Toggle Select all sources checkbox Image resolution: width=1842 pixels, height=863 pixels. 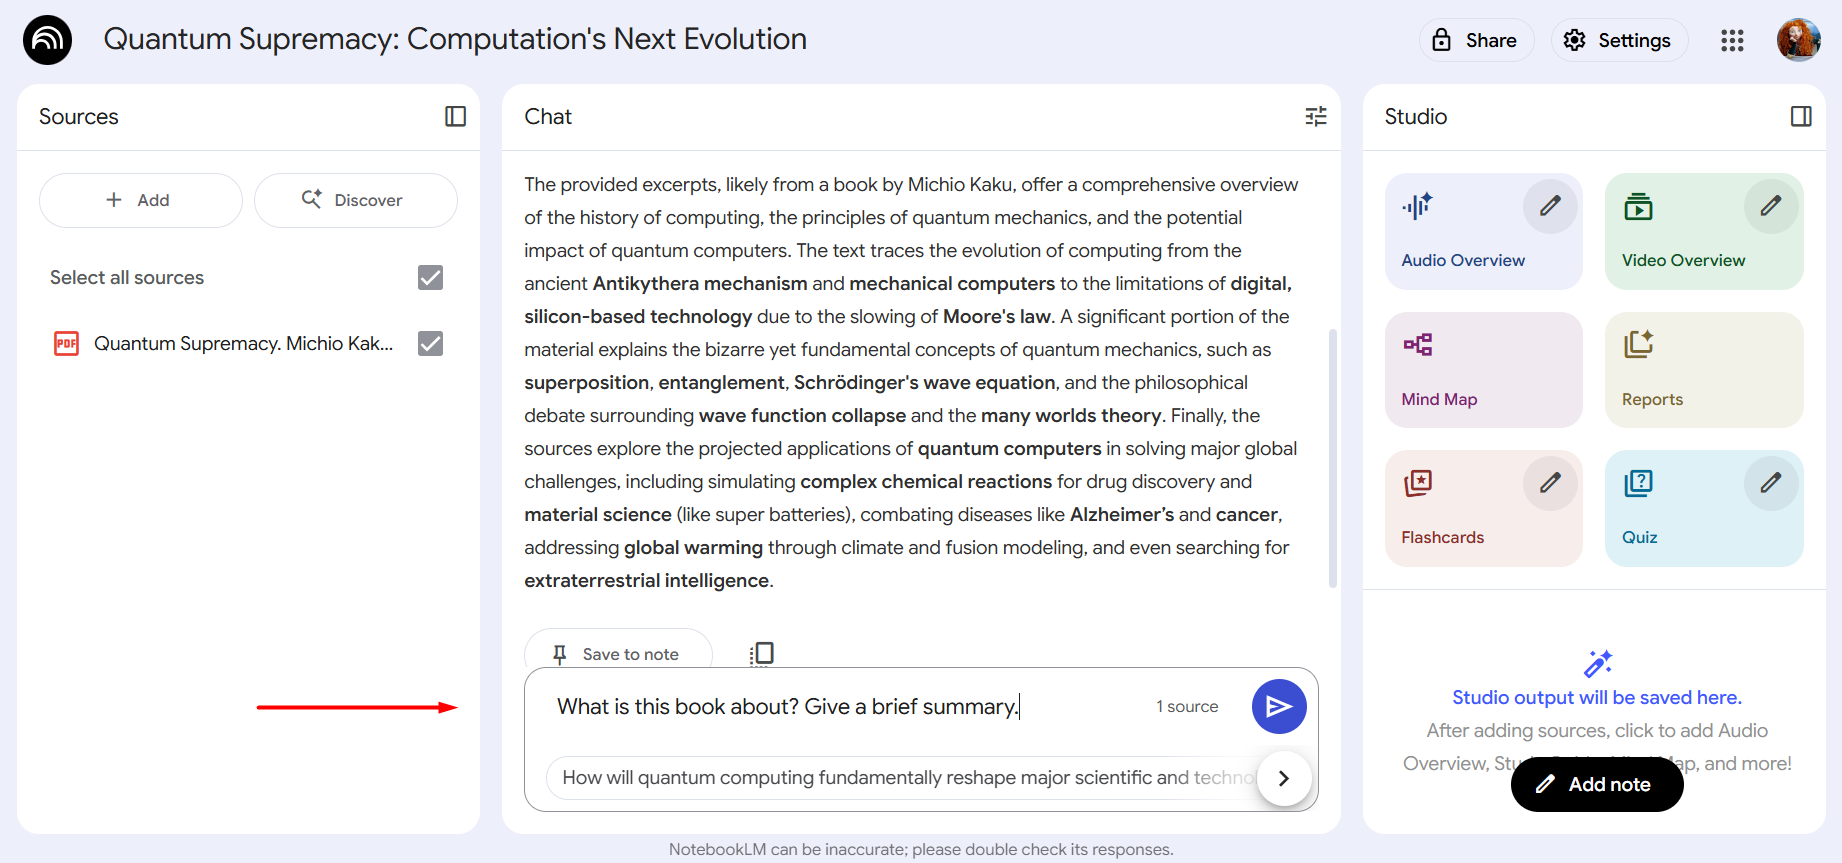(x=430, y=277)
